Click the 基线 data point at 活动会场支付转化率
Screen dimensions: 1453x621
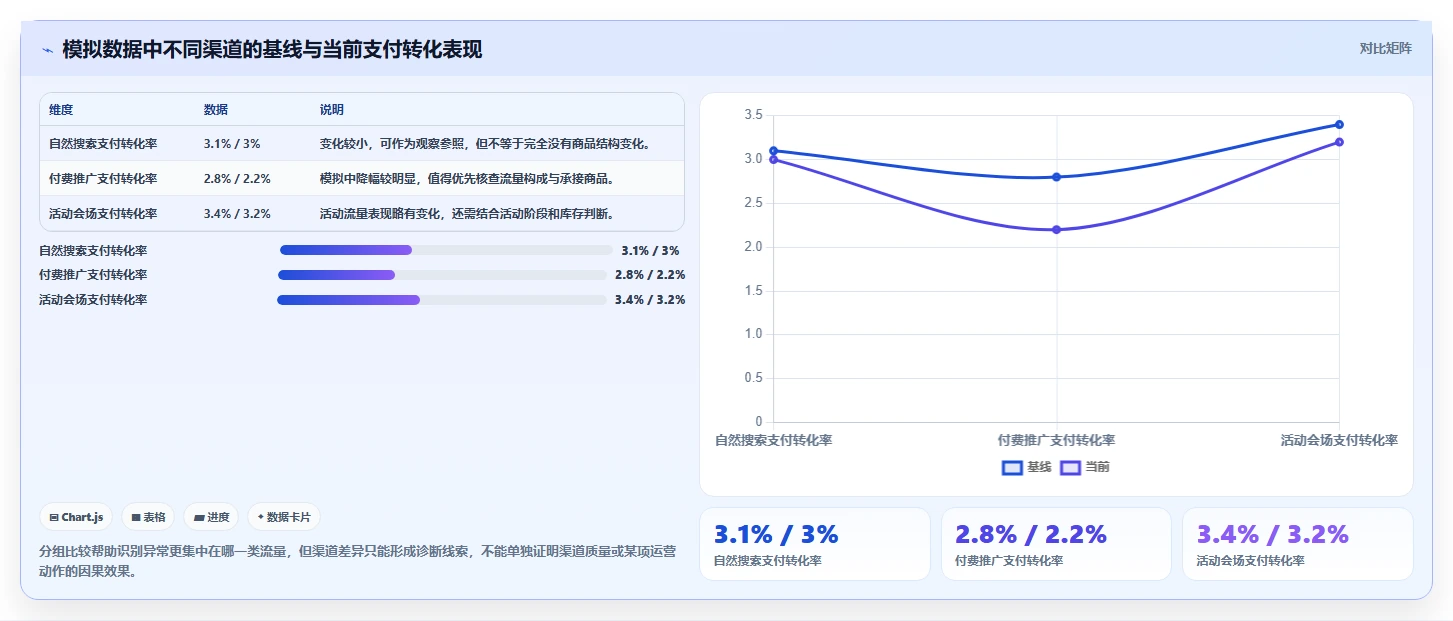(1339, 124)
